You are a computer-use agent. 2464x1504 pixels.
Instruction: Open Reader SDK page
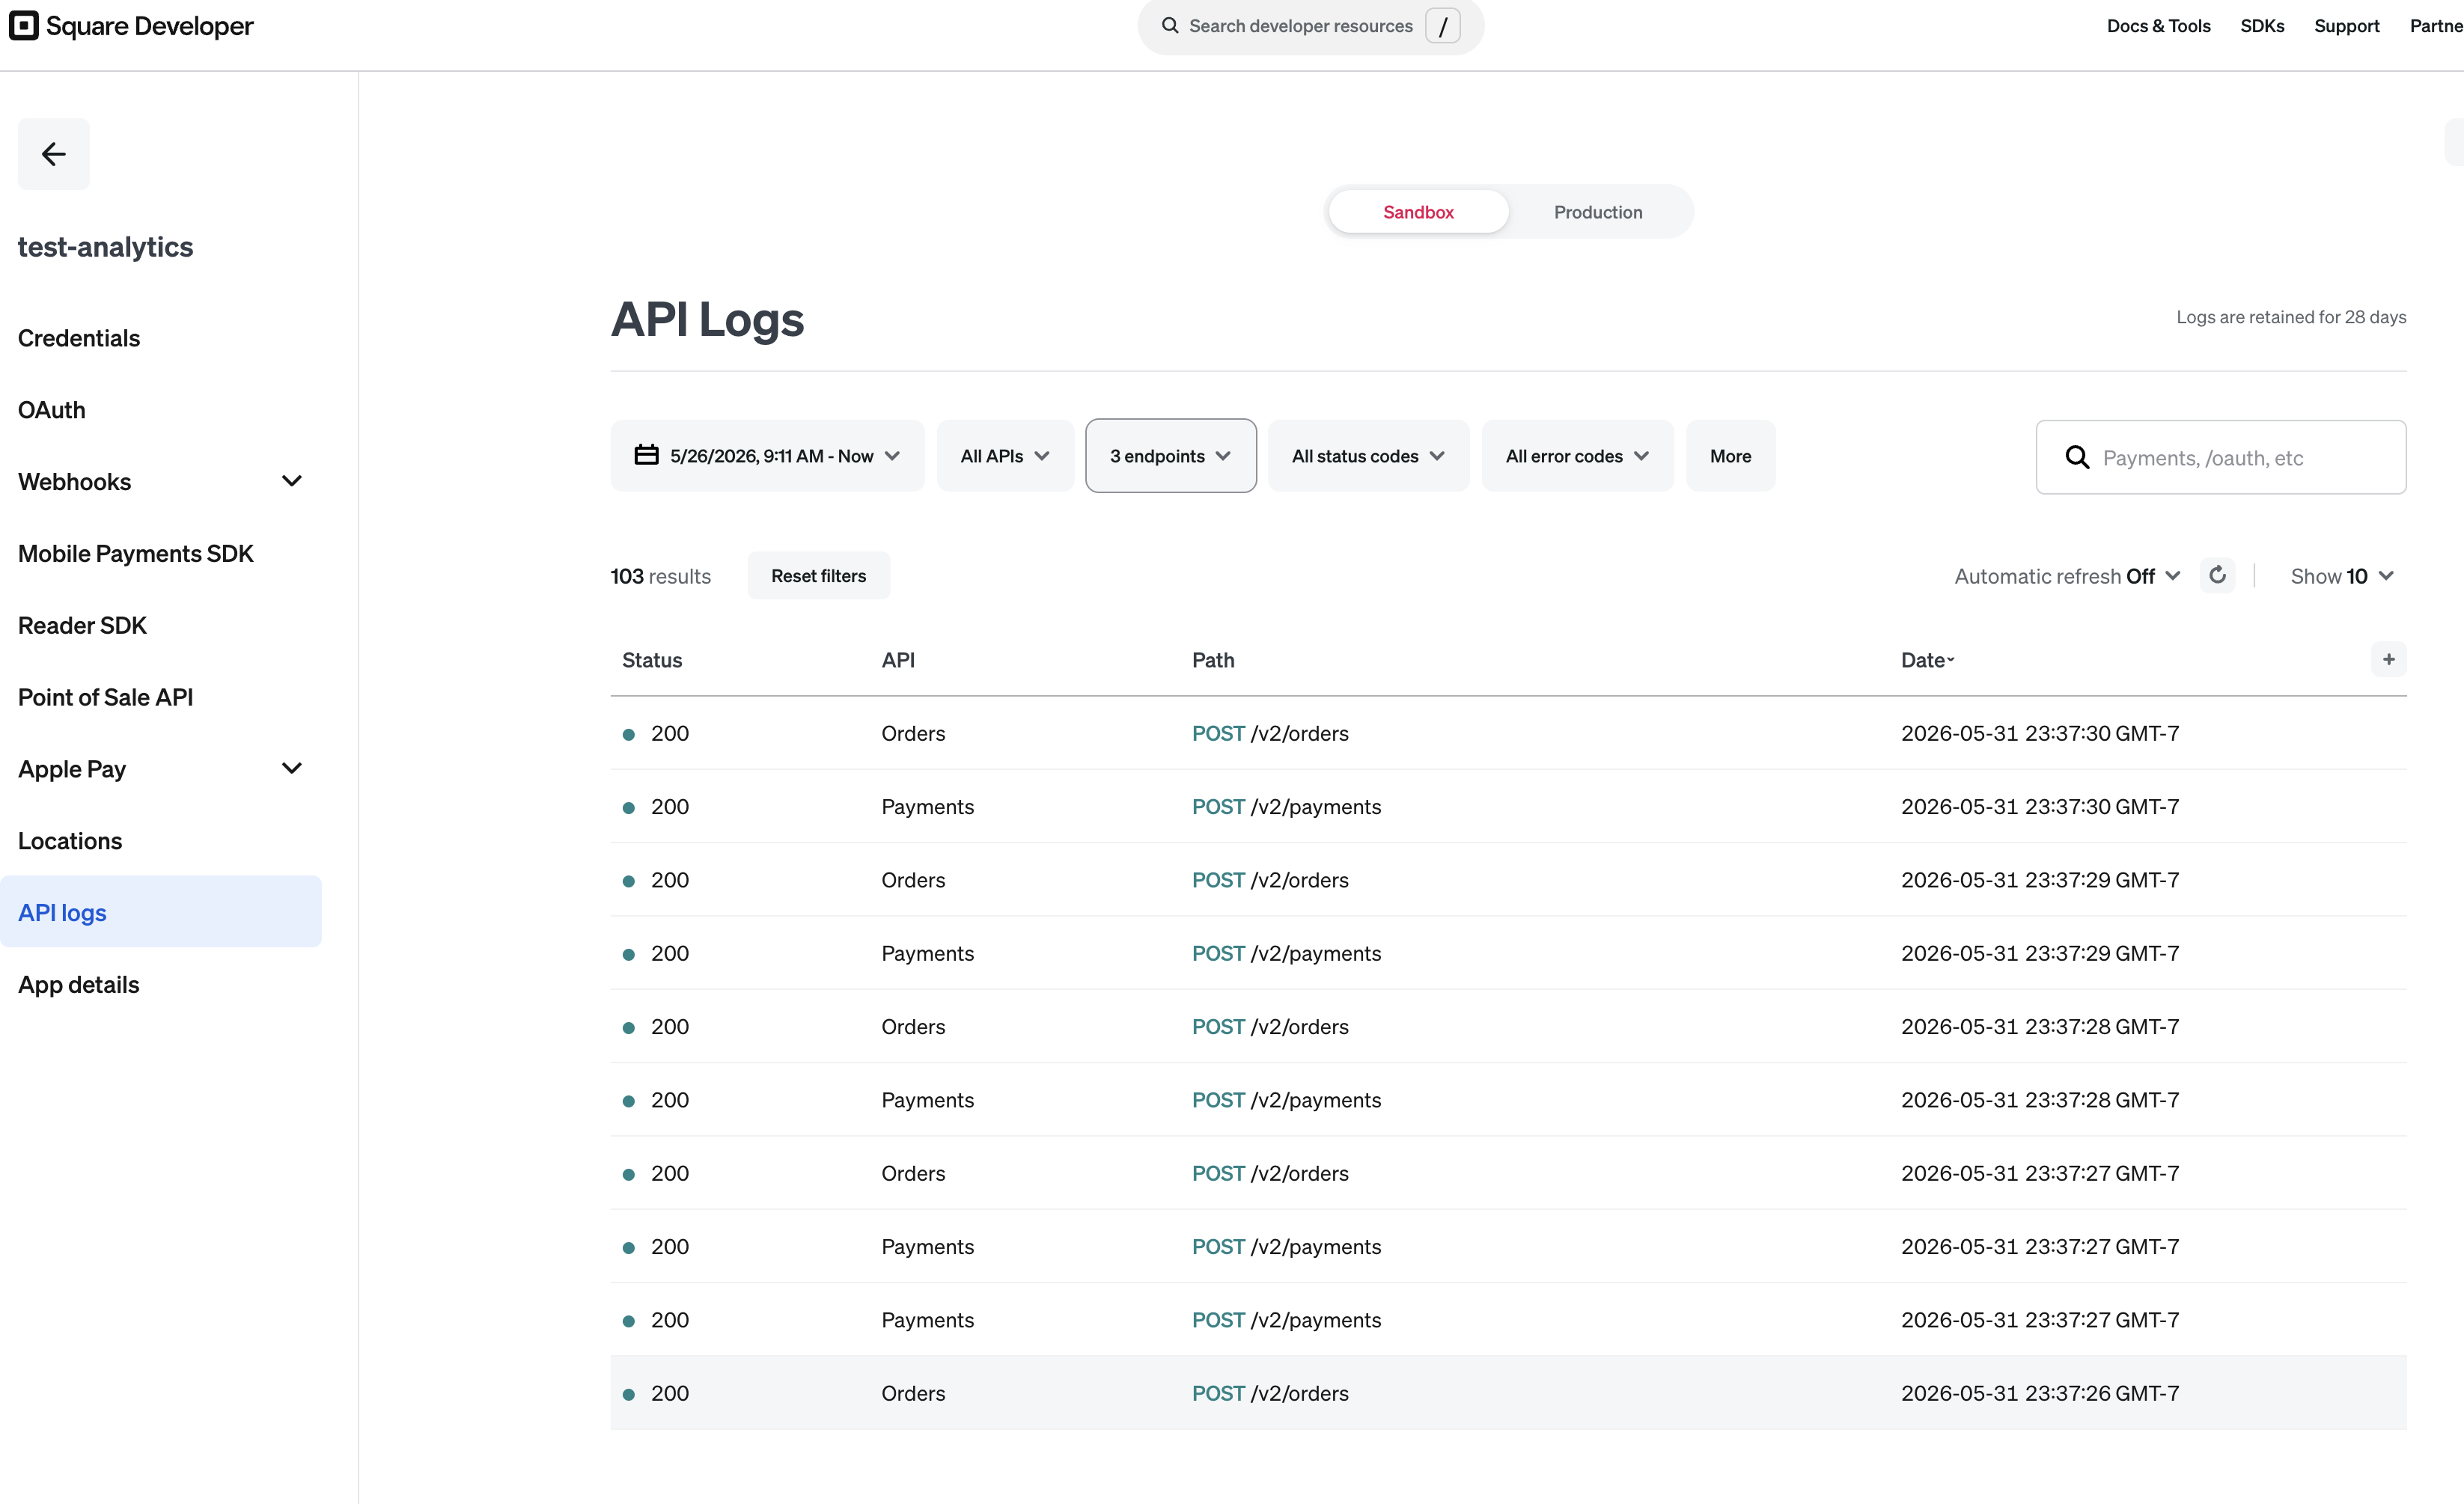82,626
